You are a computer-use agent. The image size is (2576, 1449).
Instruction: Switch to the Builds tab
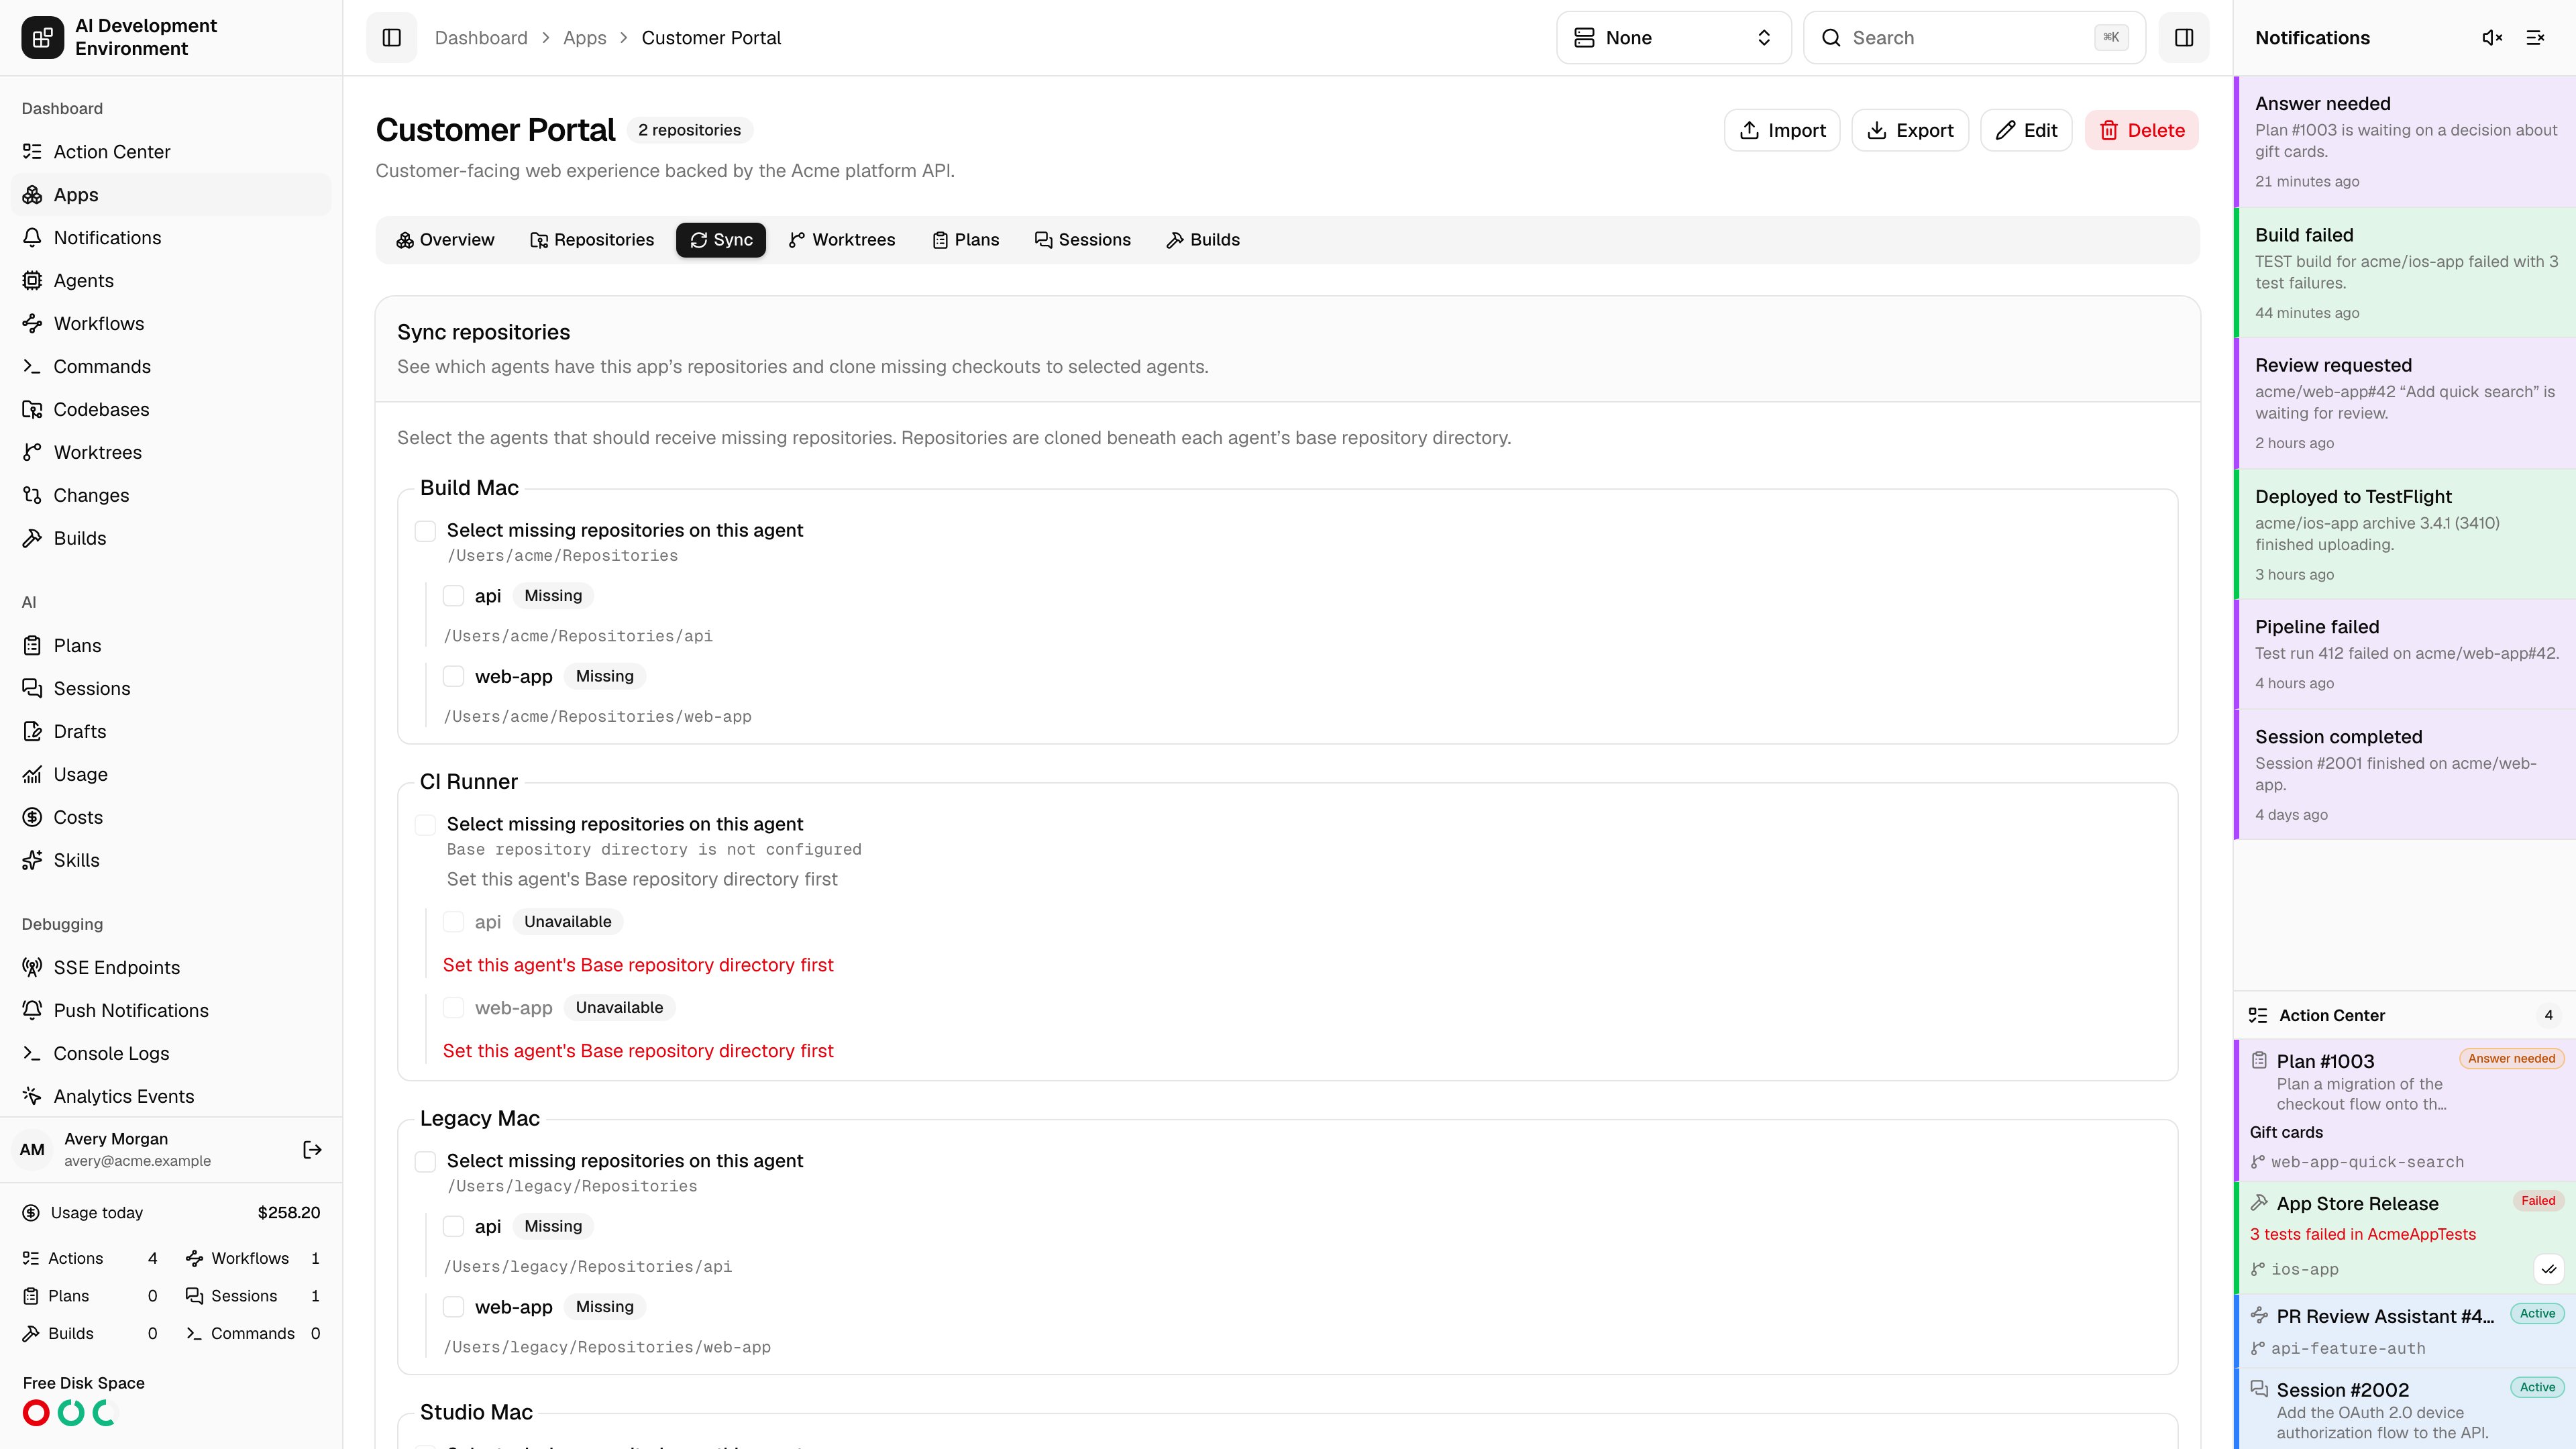click(1203, 240)
